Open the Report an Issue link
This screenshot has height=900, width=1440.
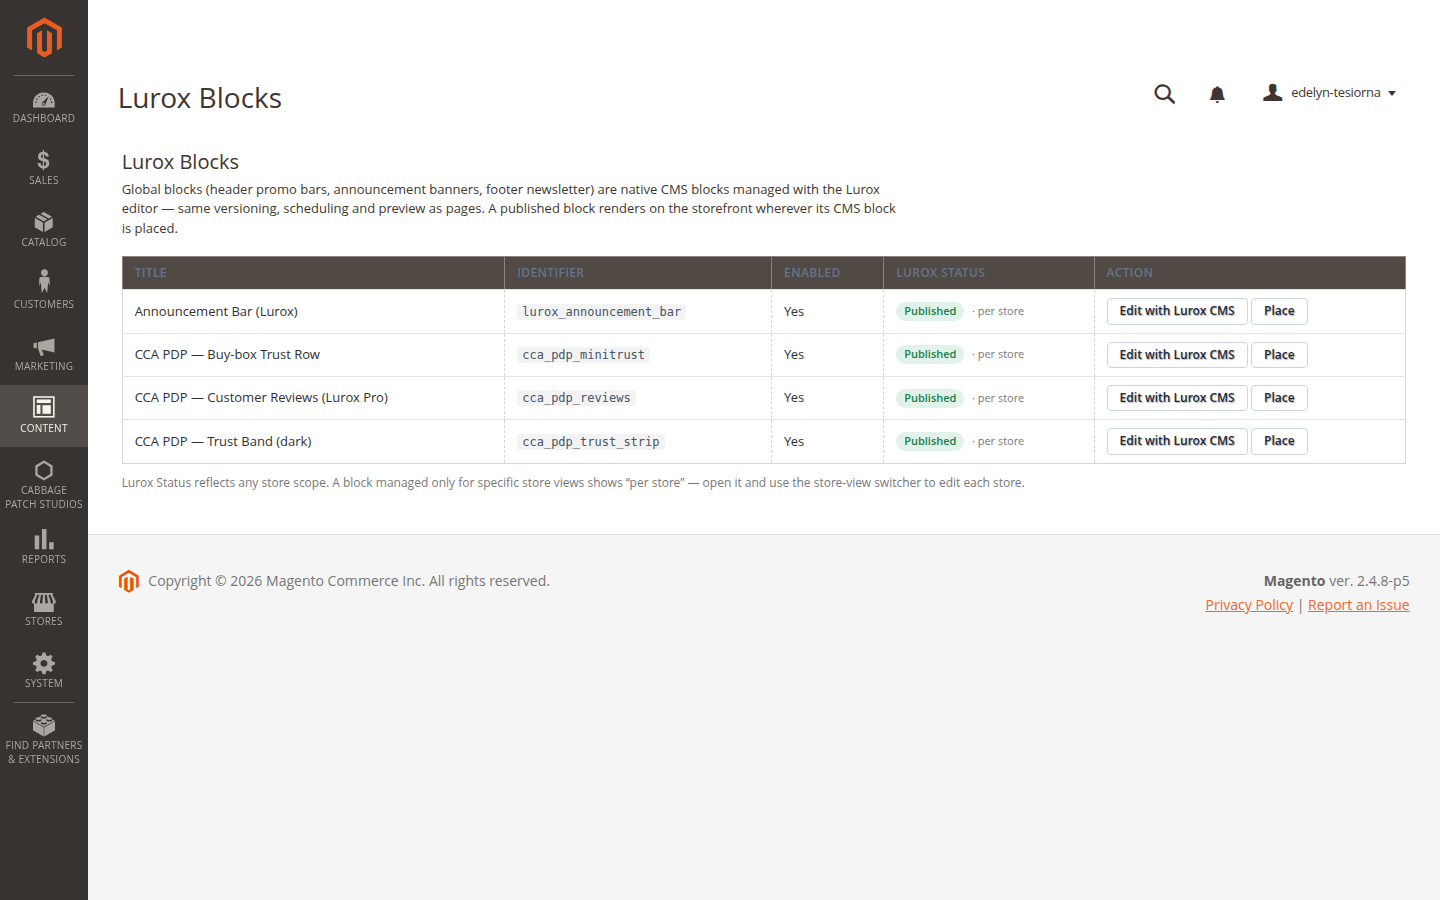point(1358,605)
